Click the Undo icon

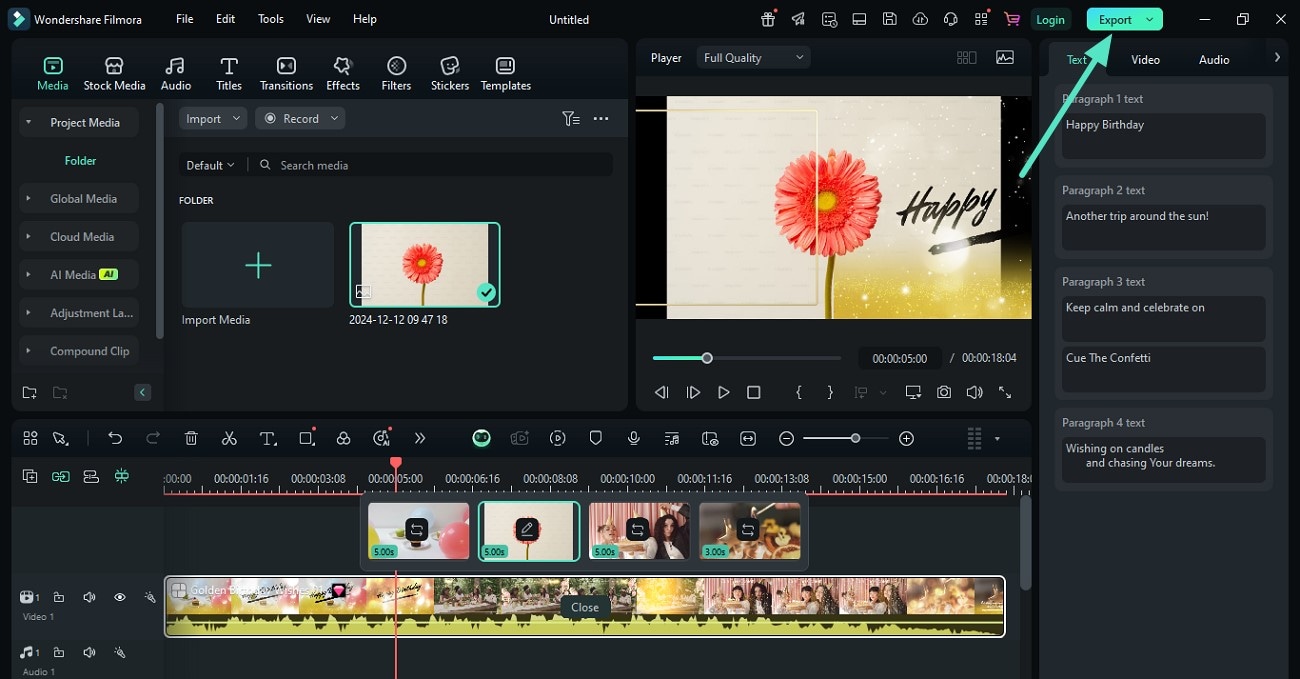pyautogui.click(x=115, y=438)
